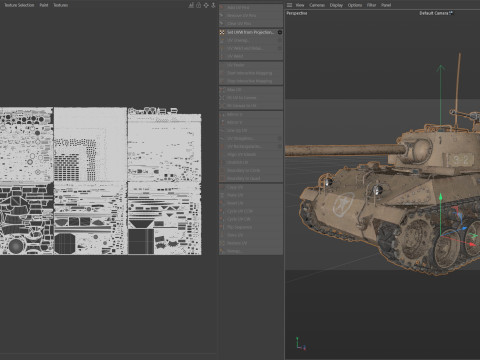Choose the Remap command
This screenshot has width=480, height=360.
[251, 251]
